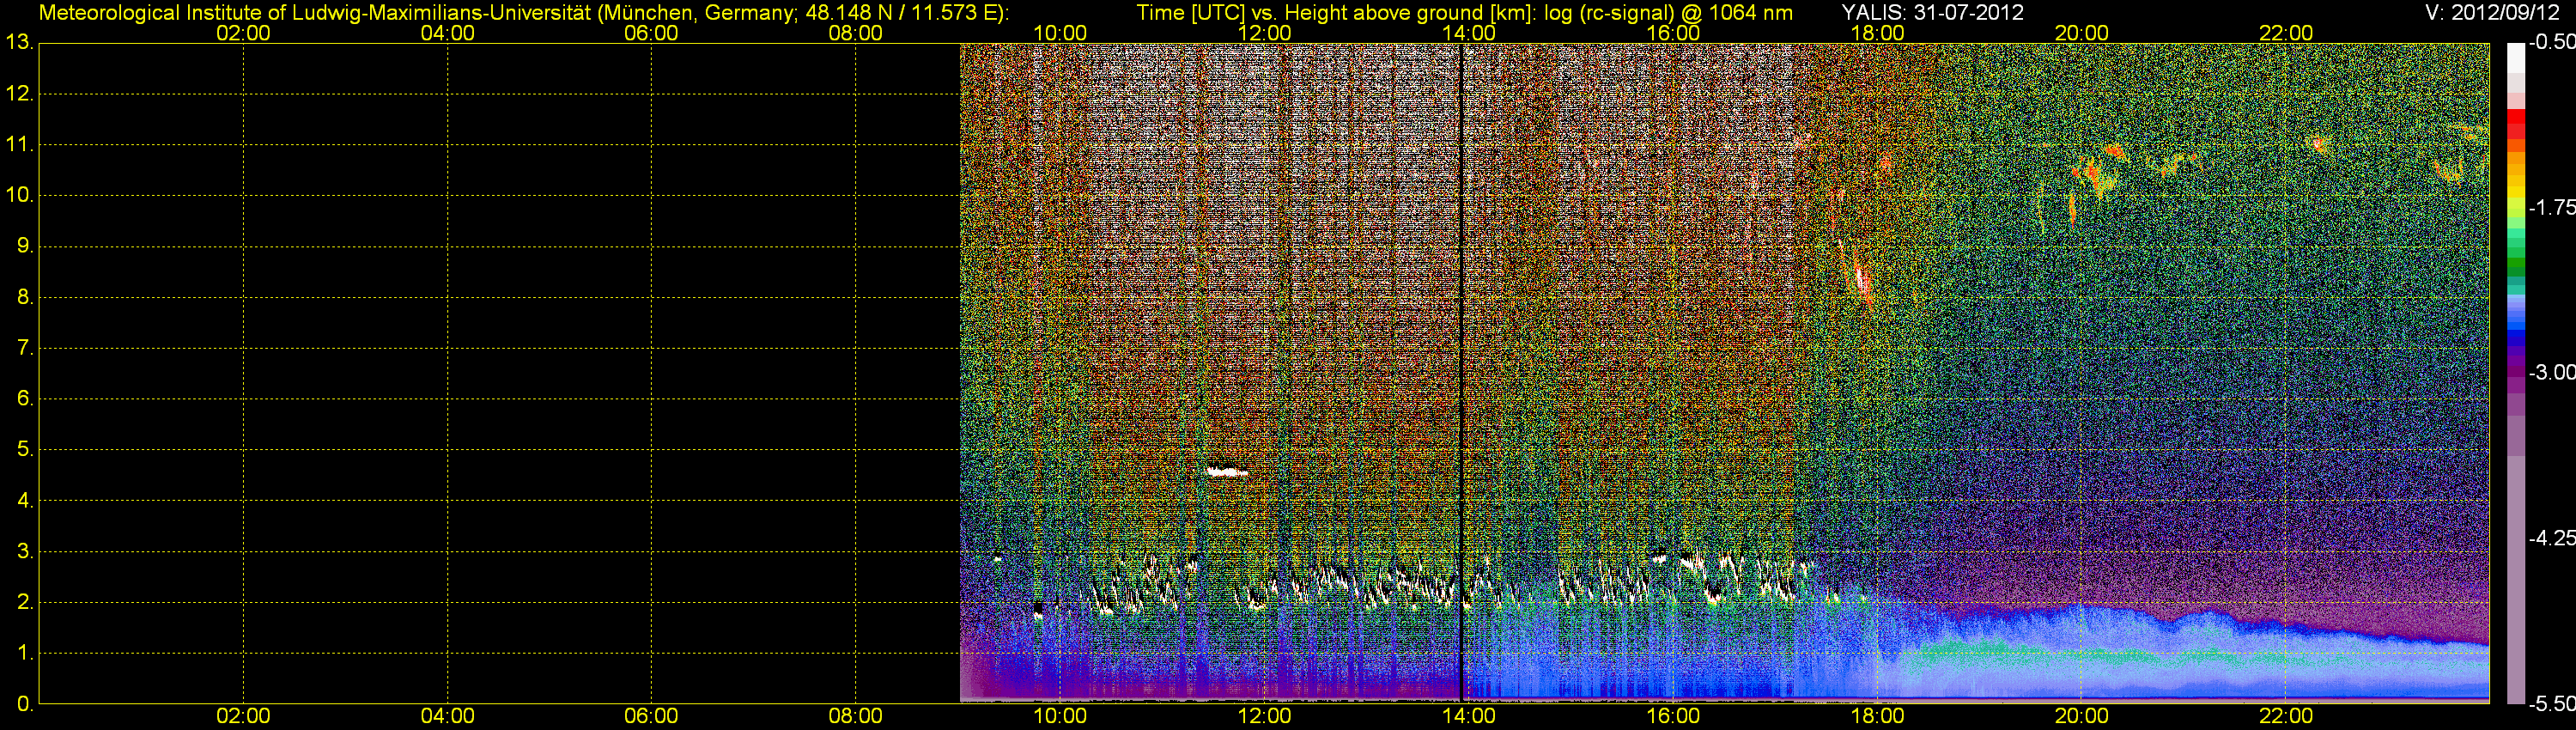Click the YALIS: 31-07-2012 date text

point(1932,13)
